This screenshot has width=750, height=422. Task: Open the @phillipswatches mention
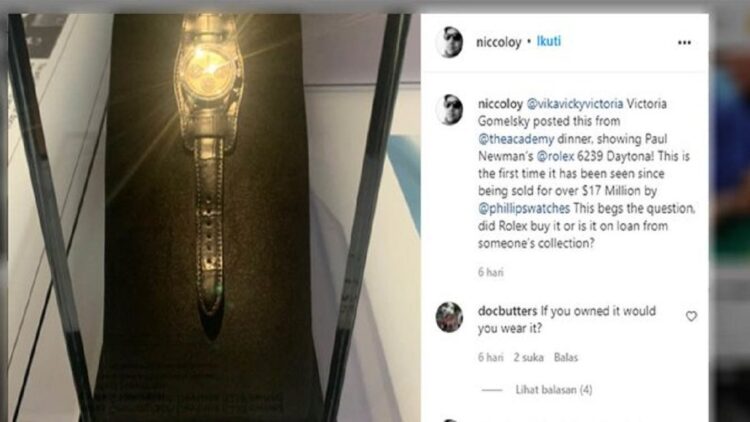[524, 209]
